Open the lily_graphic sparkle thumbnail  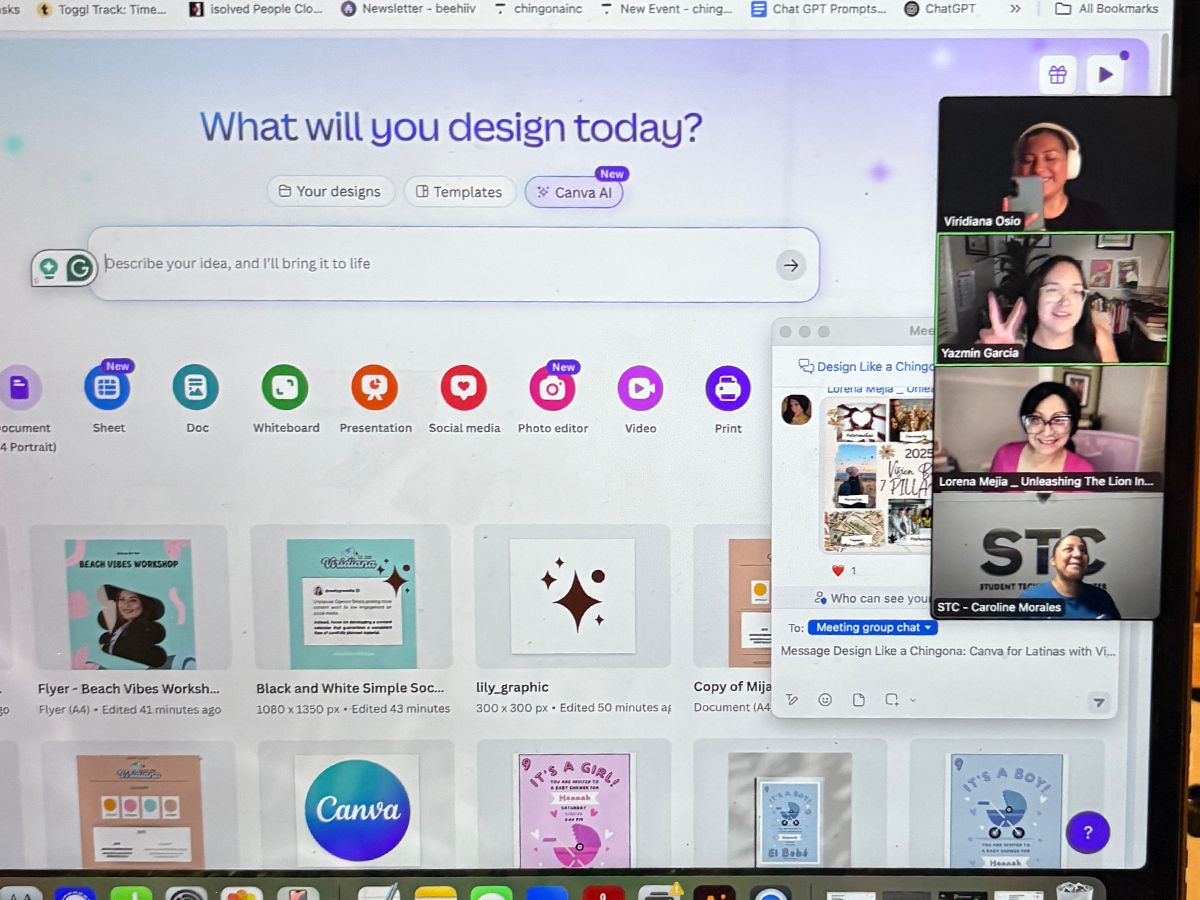[572, 597]
